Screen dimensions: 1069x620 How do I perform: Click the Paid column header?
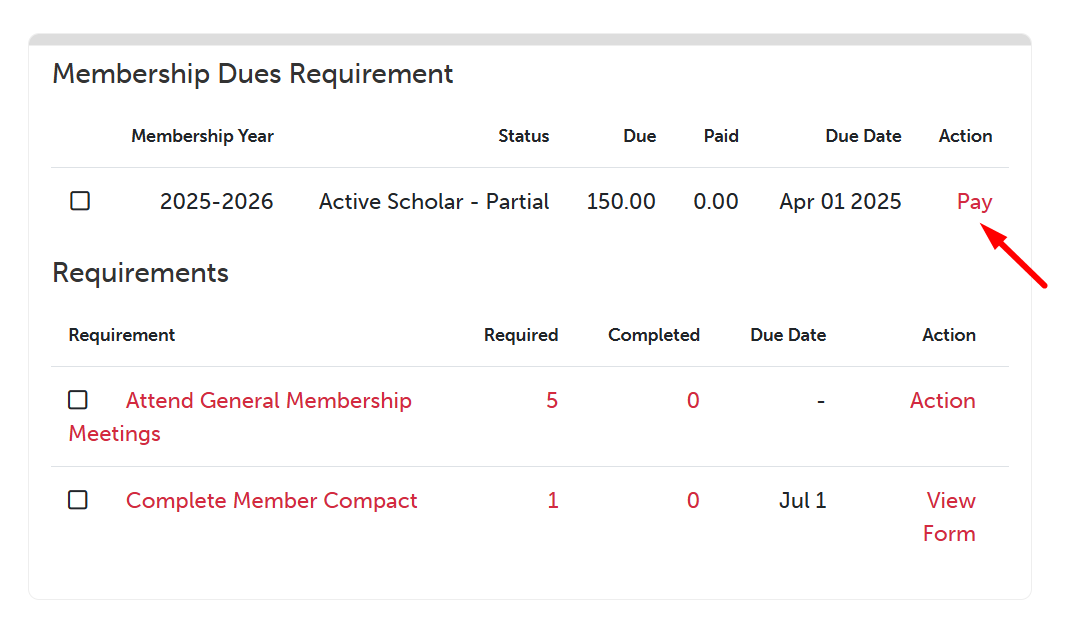click(721, 136)
